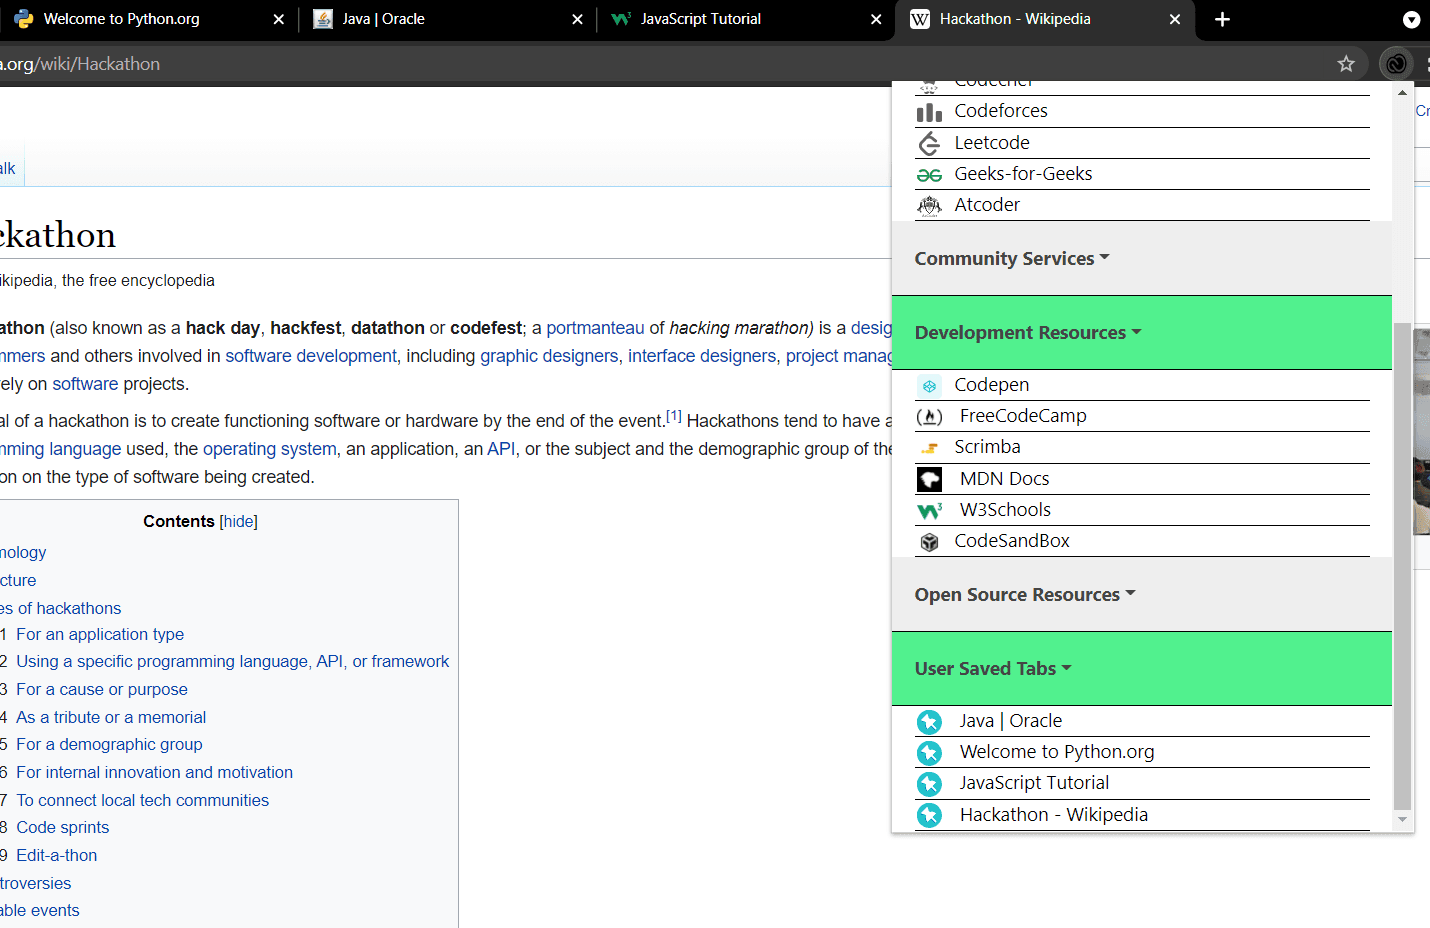Click the W3Schools logo icon

coord(929,511)
